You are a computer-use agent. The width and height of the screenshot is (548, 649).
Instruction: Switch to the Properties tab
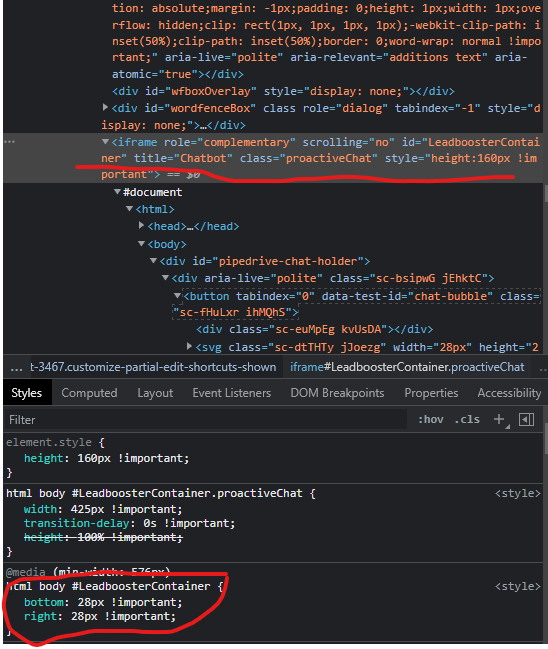(x=431, y=393)
